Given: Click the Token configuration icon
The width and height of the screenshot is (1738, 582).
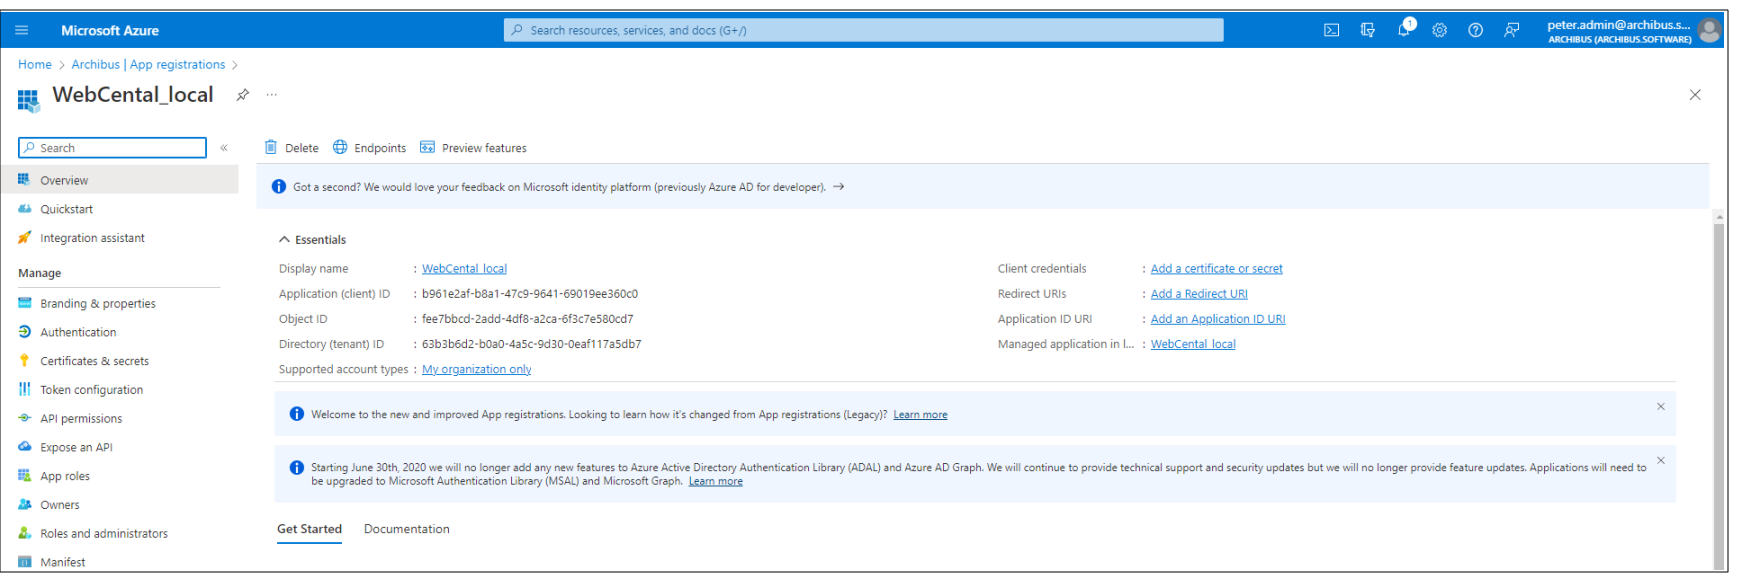Looking at the screenshot, I should 24,390.
